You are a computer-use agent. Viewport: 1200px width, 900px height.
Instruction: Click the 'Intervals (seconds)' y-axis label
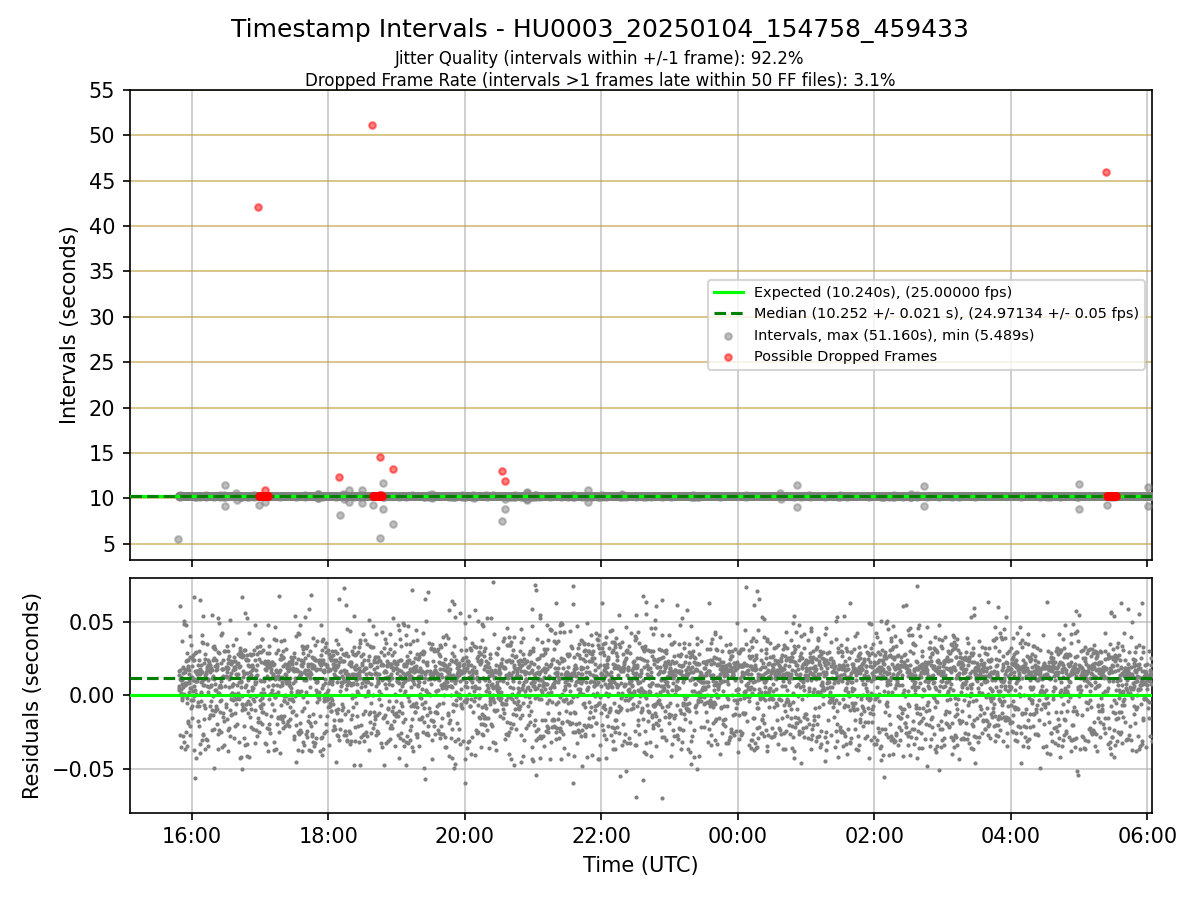(x=68, y=325)
